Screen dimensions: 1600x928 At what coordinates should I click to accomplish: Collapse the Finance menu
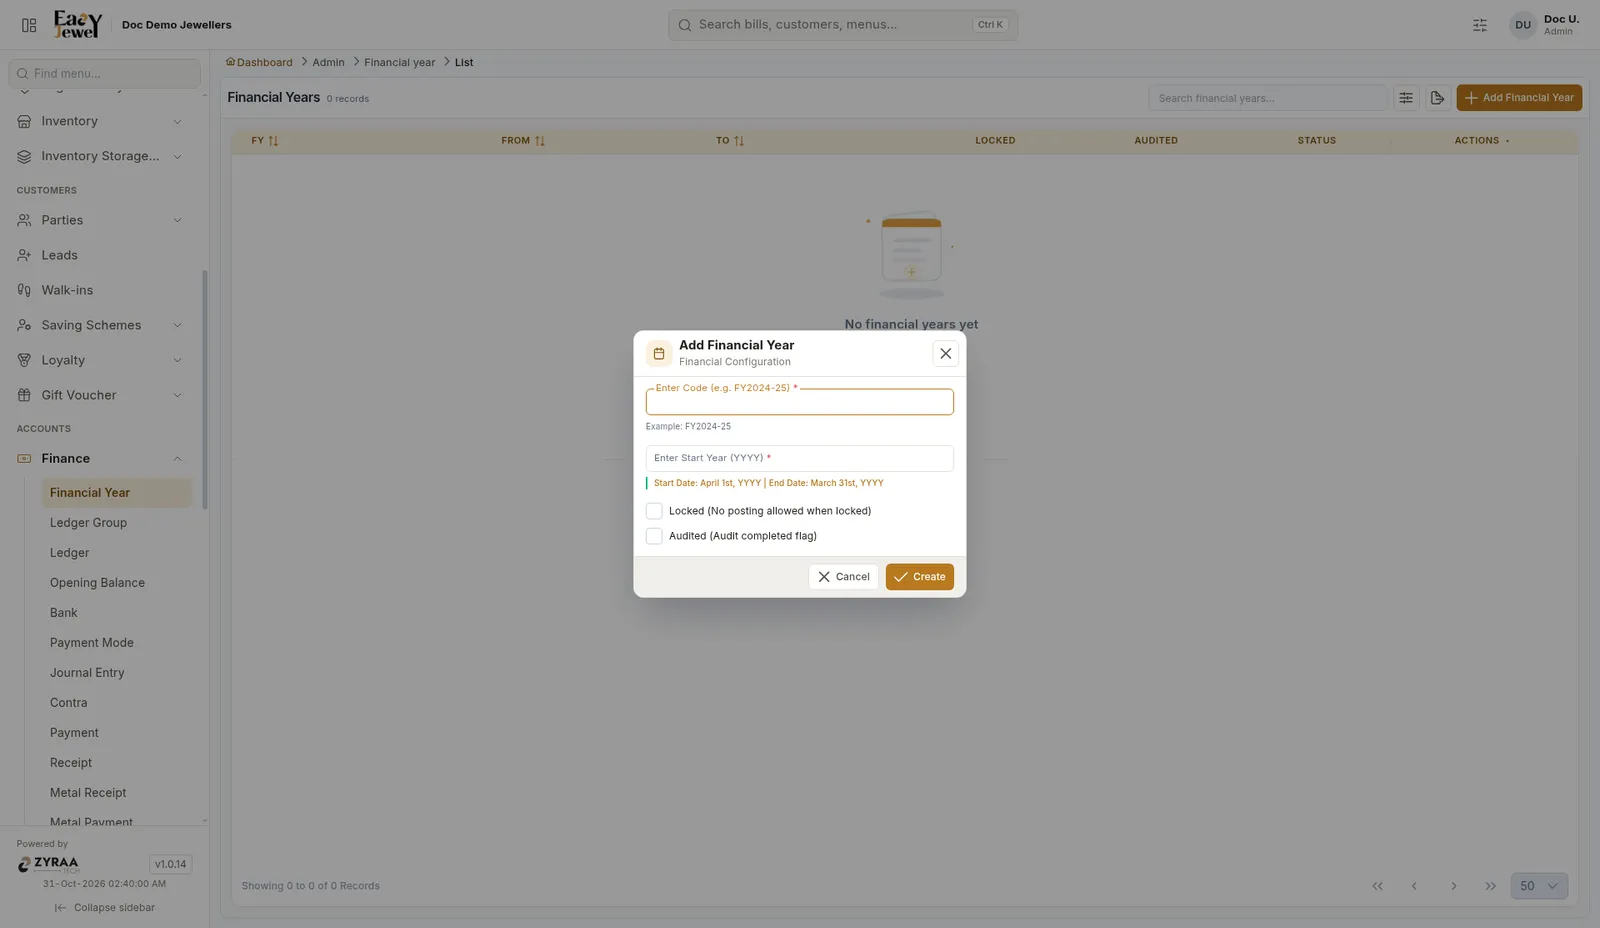click(x=100, y=458)
